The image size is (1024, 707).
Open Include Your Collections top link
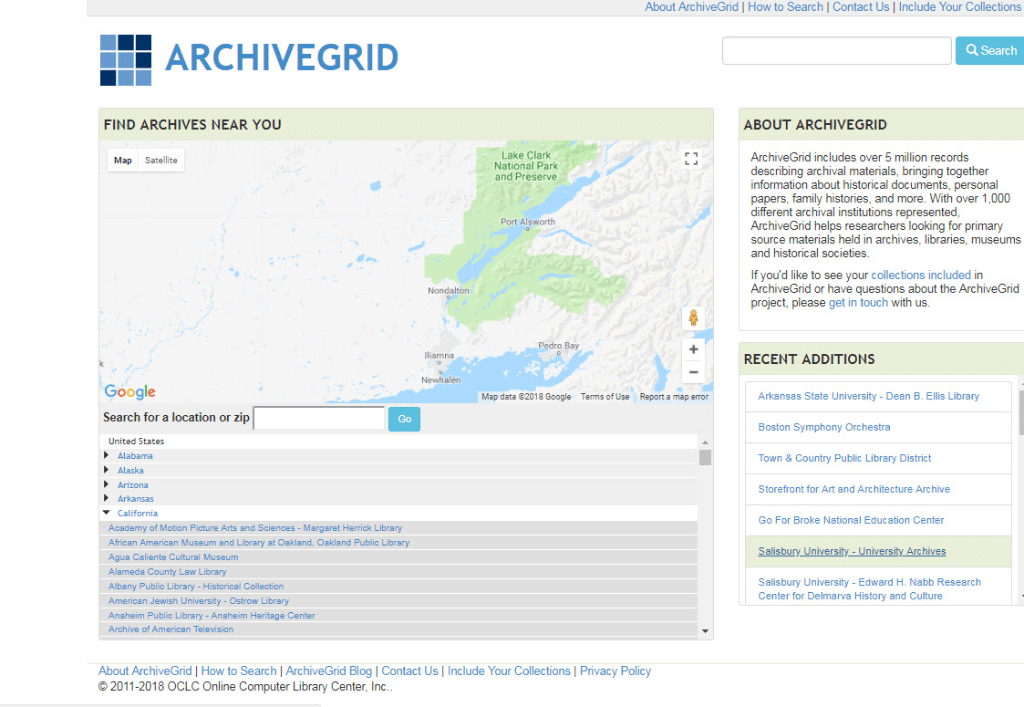[960, 7]
